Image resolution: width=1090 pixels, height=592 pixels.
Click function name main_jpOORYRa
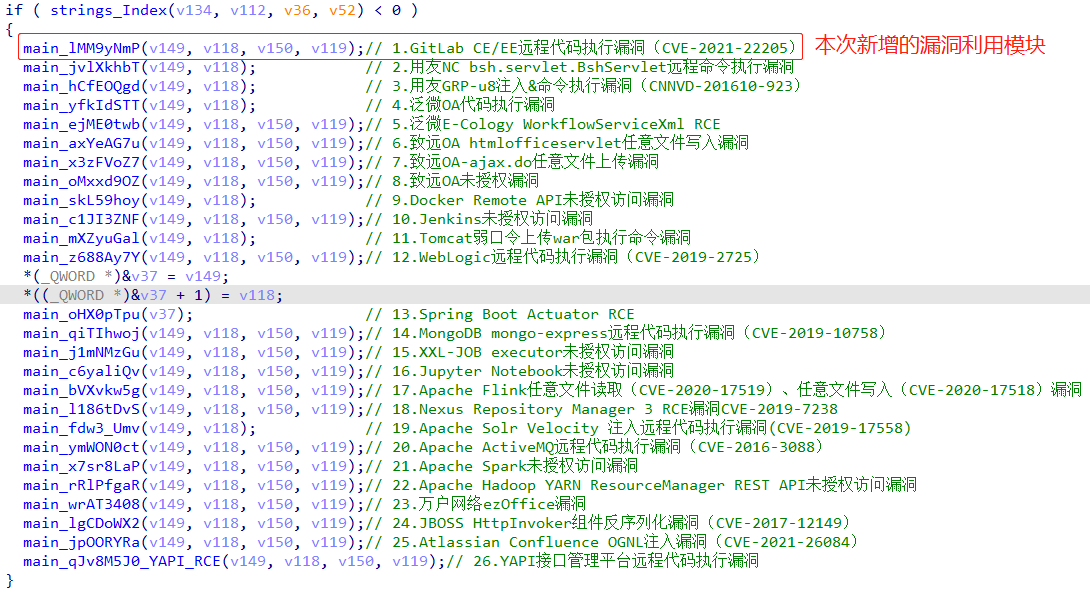[x=81, y=542]
